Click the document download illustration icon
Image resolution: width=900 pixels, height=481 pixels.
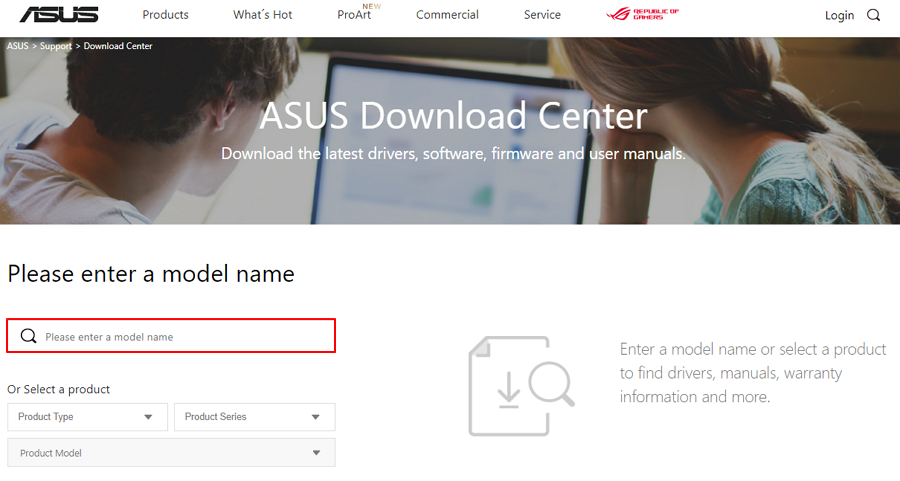[x=521, y=386]
